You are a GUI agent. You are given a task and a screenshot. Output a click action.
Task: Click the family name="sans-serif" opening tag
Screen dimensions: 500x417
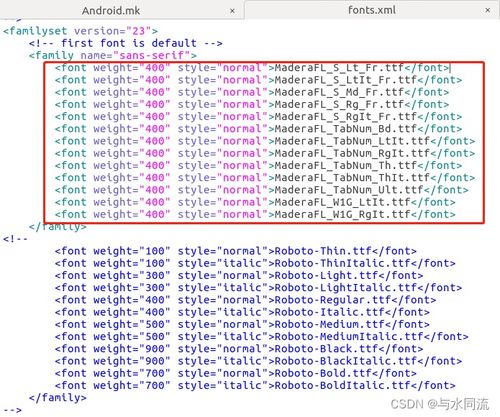113,55
